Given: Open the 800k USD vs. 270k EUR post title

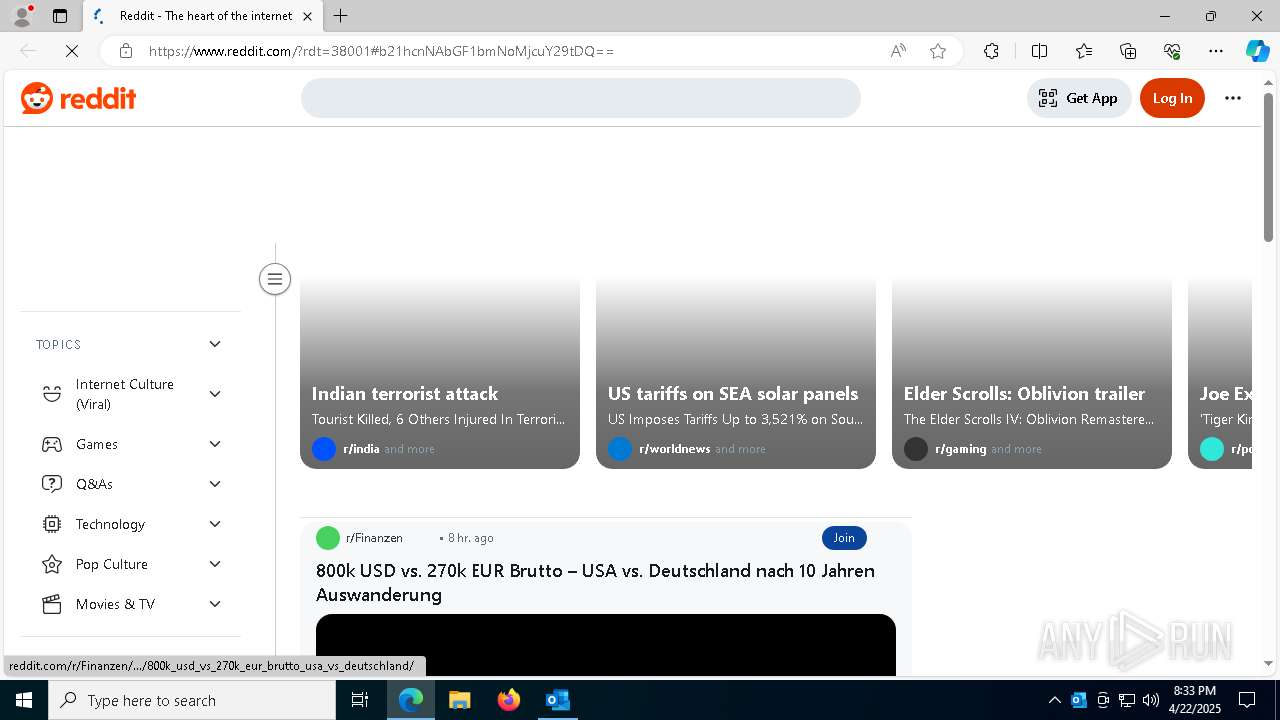Looking at the screenshot, I should (x=595, y=582).
